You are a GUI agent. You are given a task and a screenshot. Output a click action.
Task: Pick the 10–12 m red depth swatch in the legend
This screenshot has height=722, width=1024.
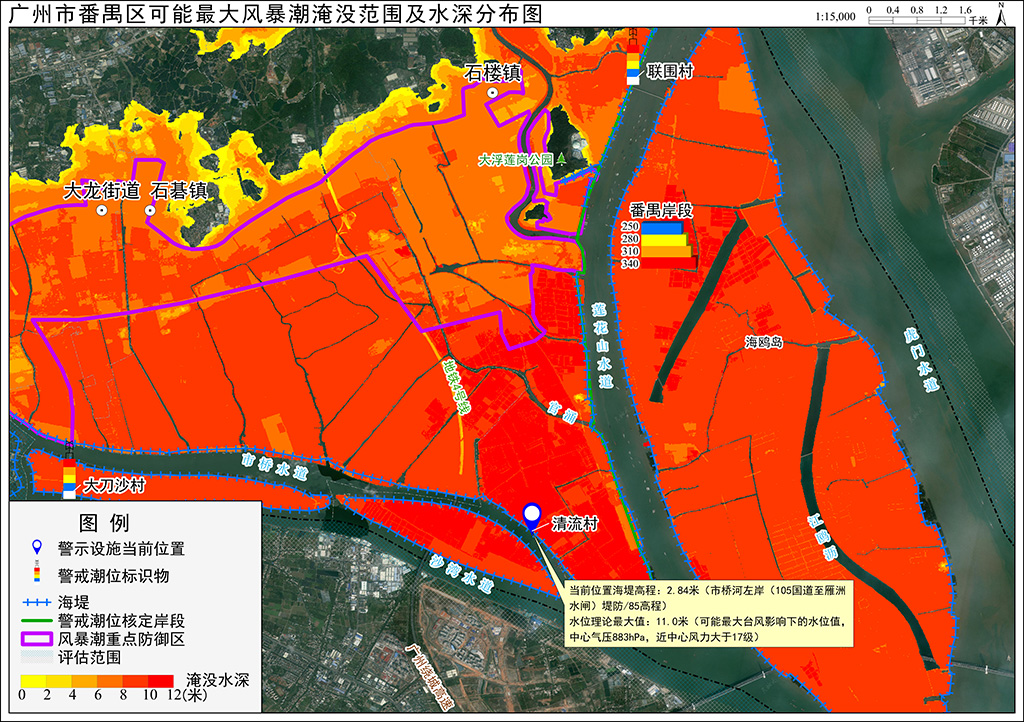pos(161,681)
